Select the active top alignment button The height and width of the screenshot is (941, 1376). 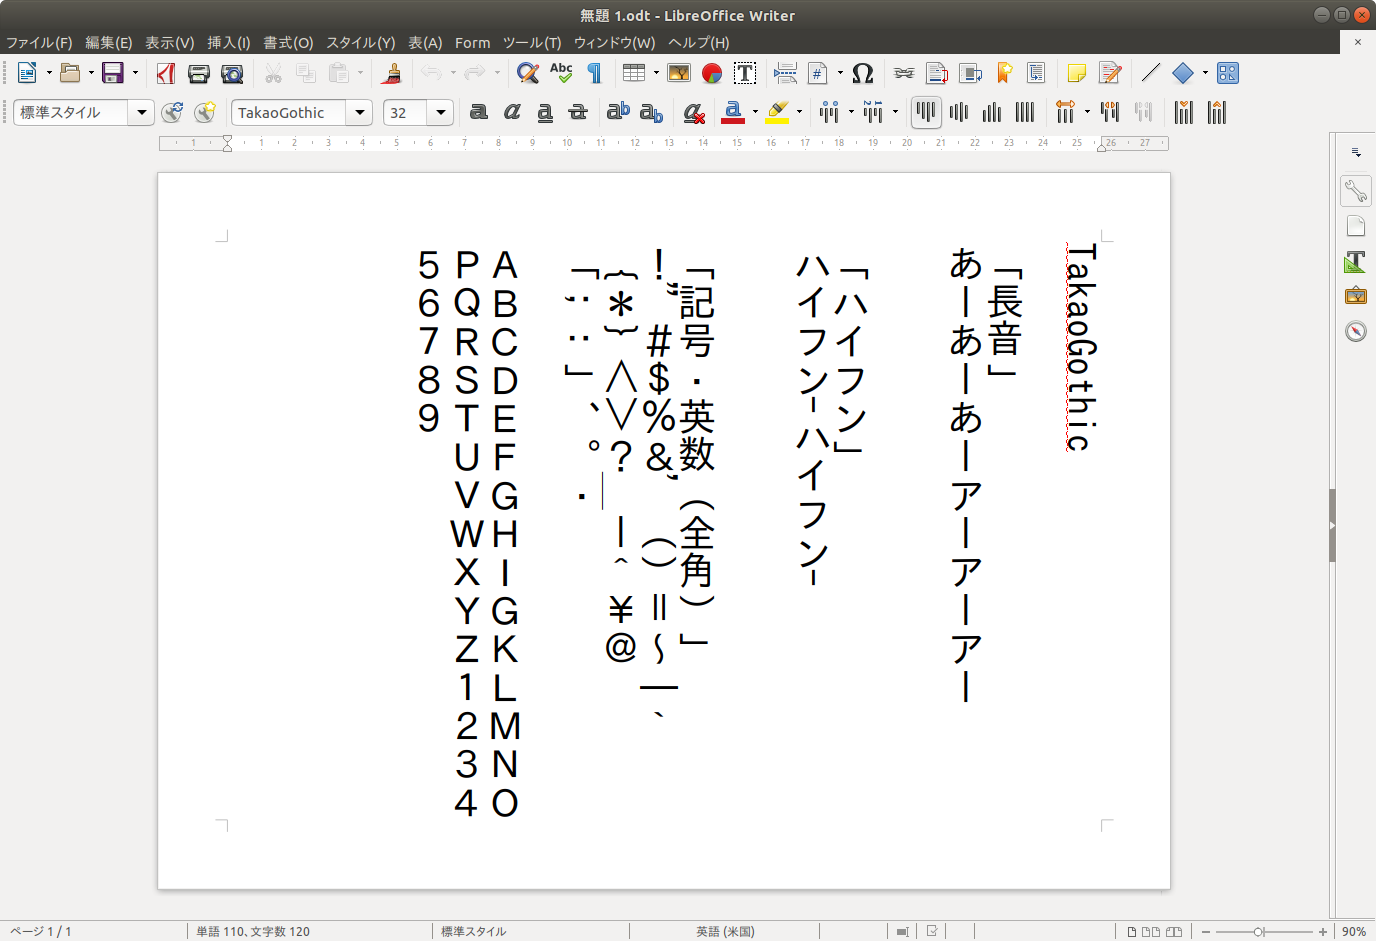[x=926, y=112]
